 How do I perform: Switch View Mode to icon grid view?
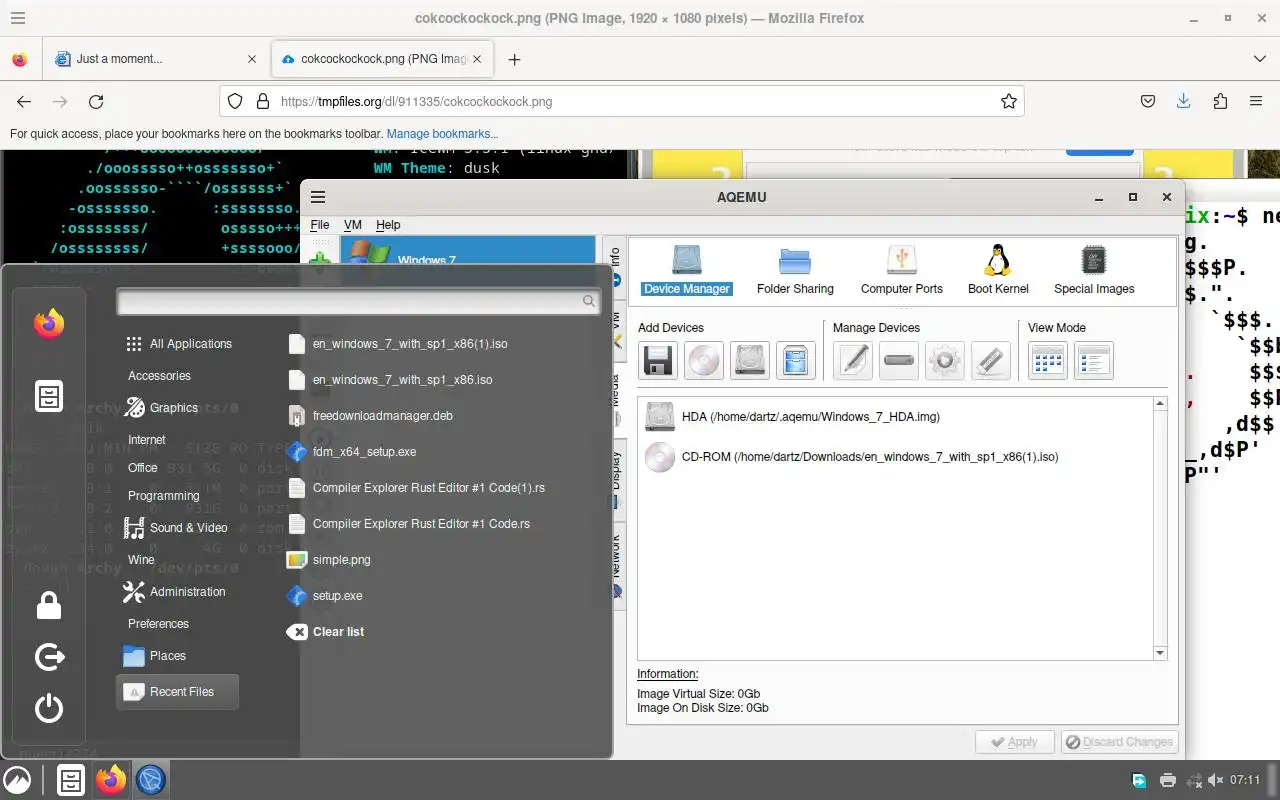pos(1048,361)
